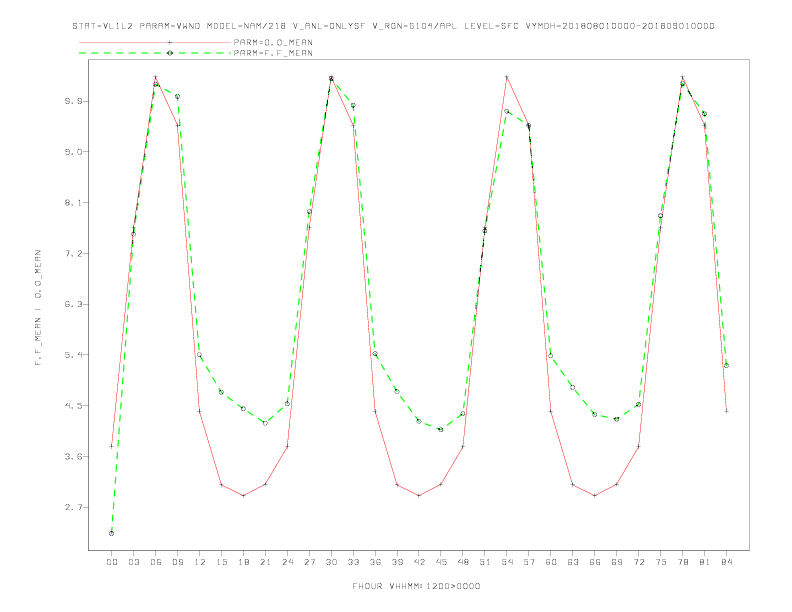Click x-axis tick label 33
This screenshot has width=792, height=612.
353,562
